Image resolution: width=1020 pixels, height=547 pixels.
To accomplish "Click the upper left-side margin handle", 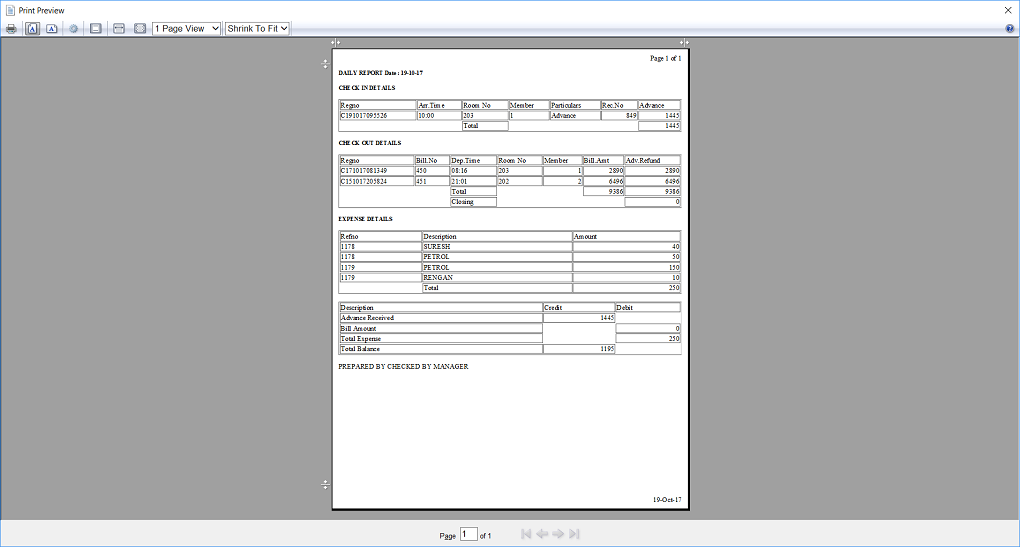I will pos(325,64).
